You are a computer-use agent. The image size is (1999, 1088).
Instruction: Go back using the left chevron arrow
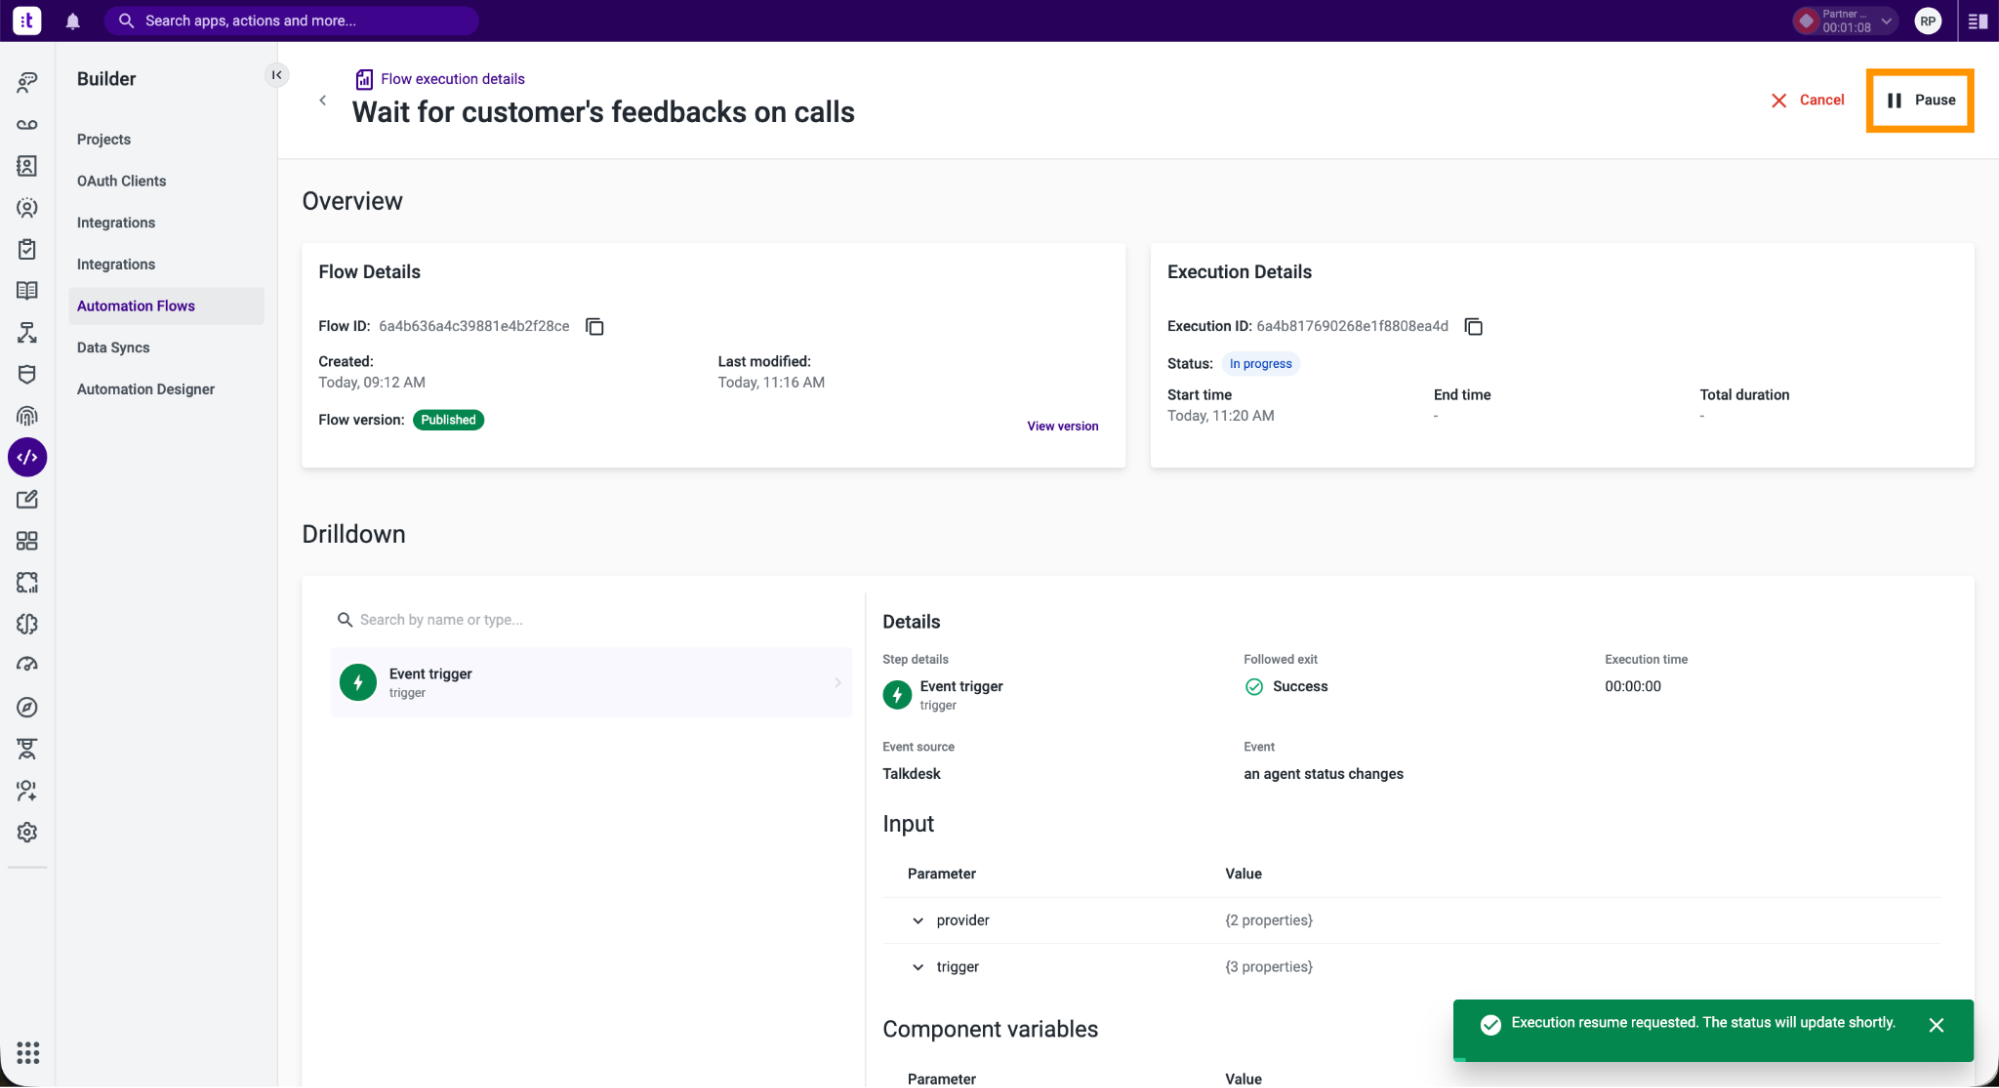(x=322, y=100)
